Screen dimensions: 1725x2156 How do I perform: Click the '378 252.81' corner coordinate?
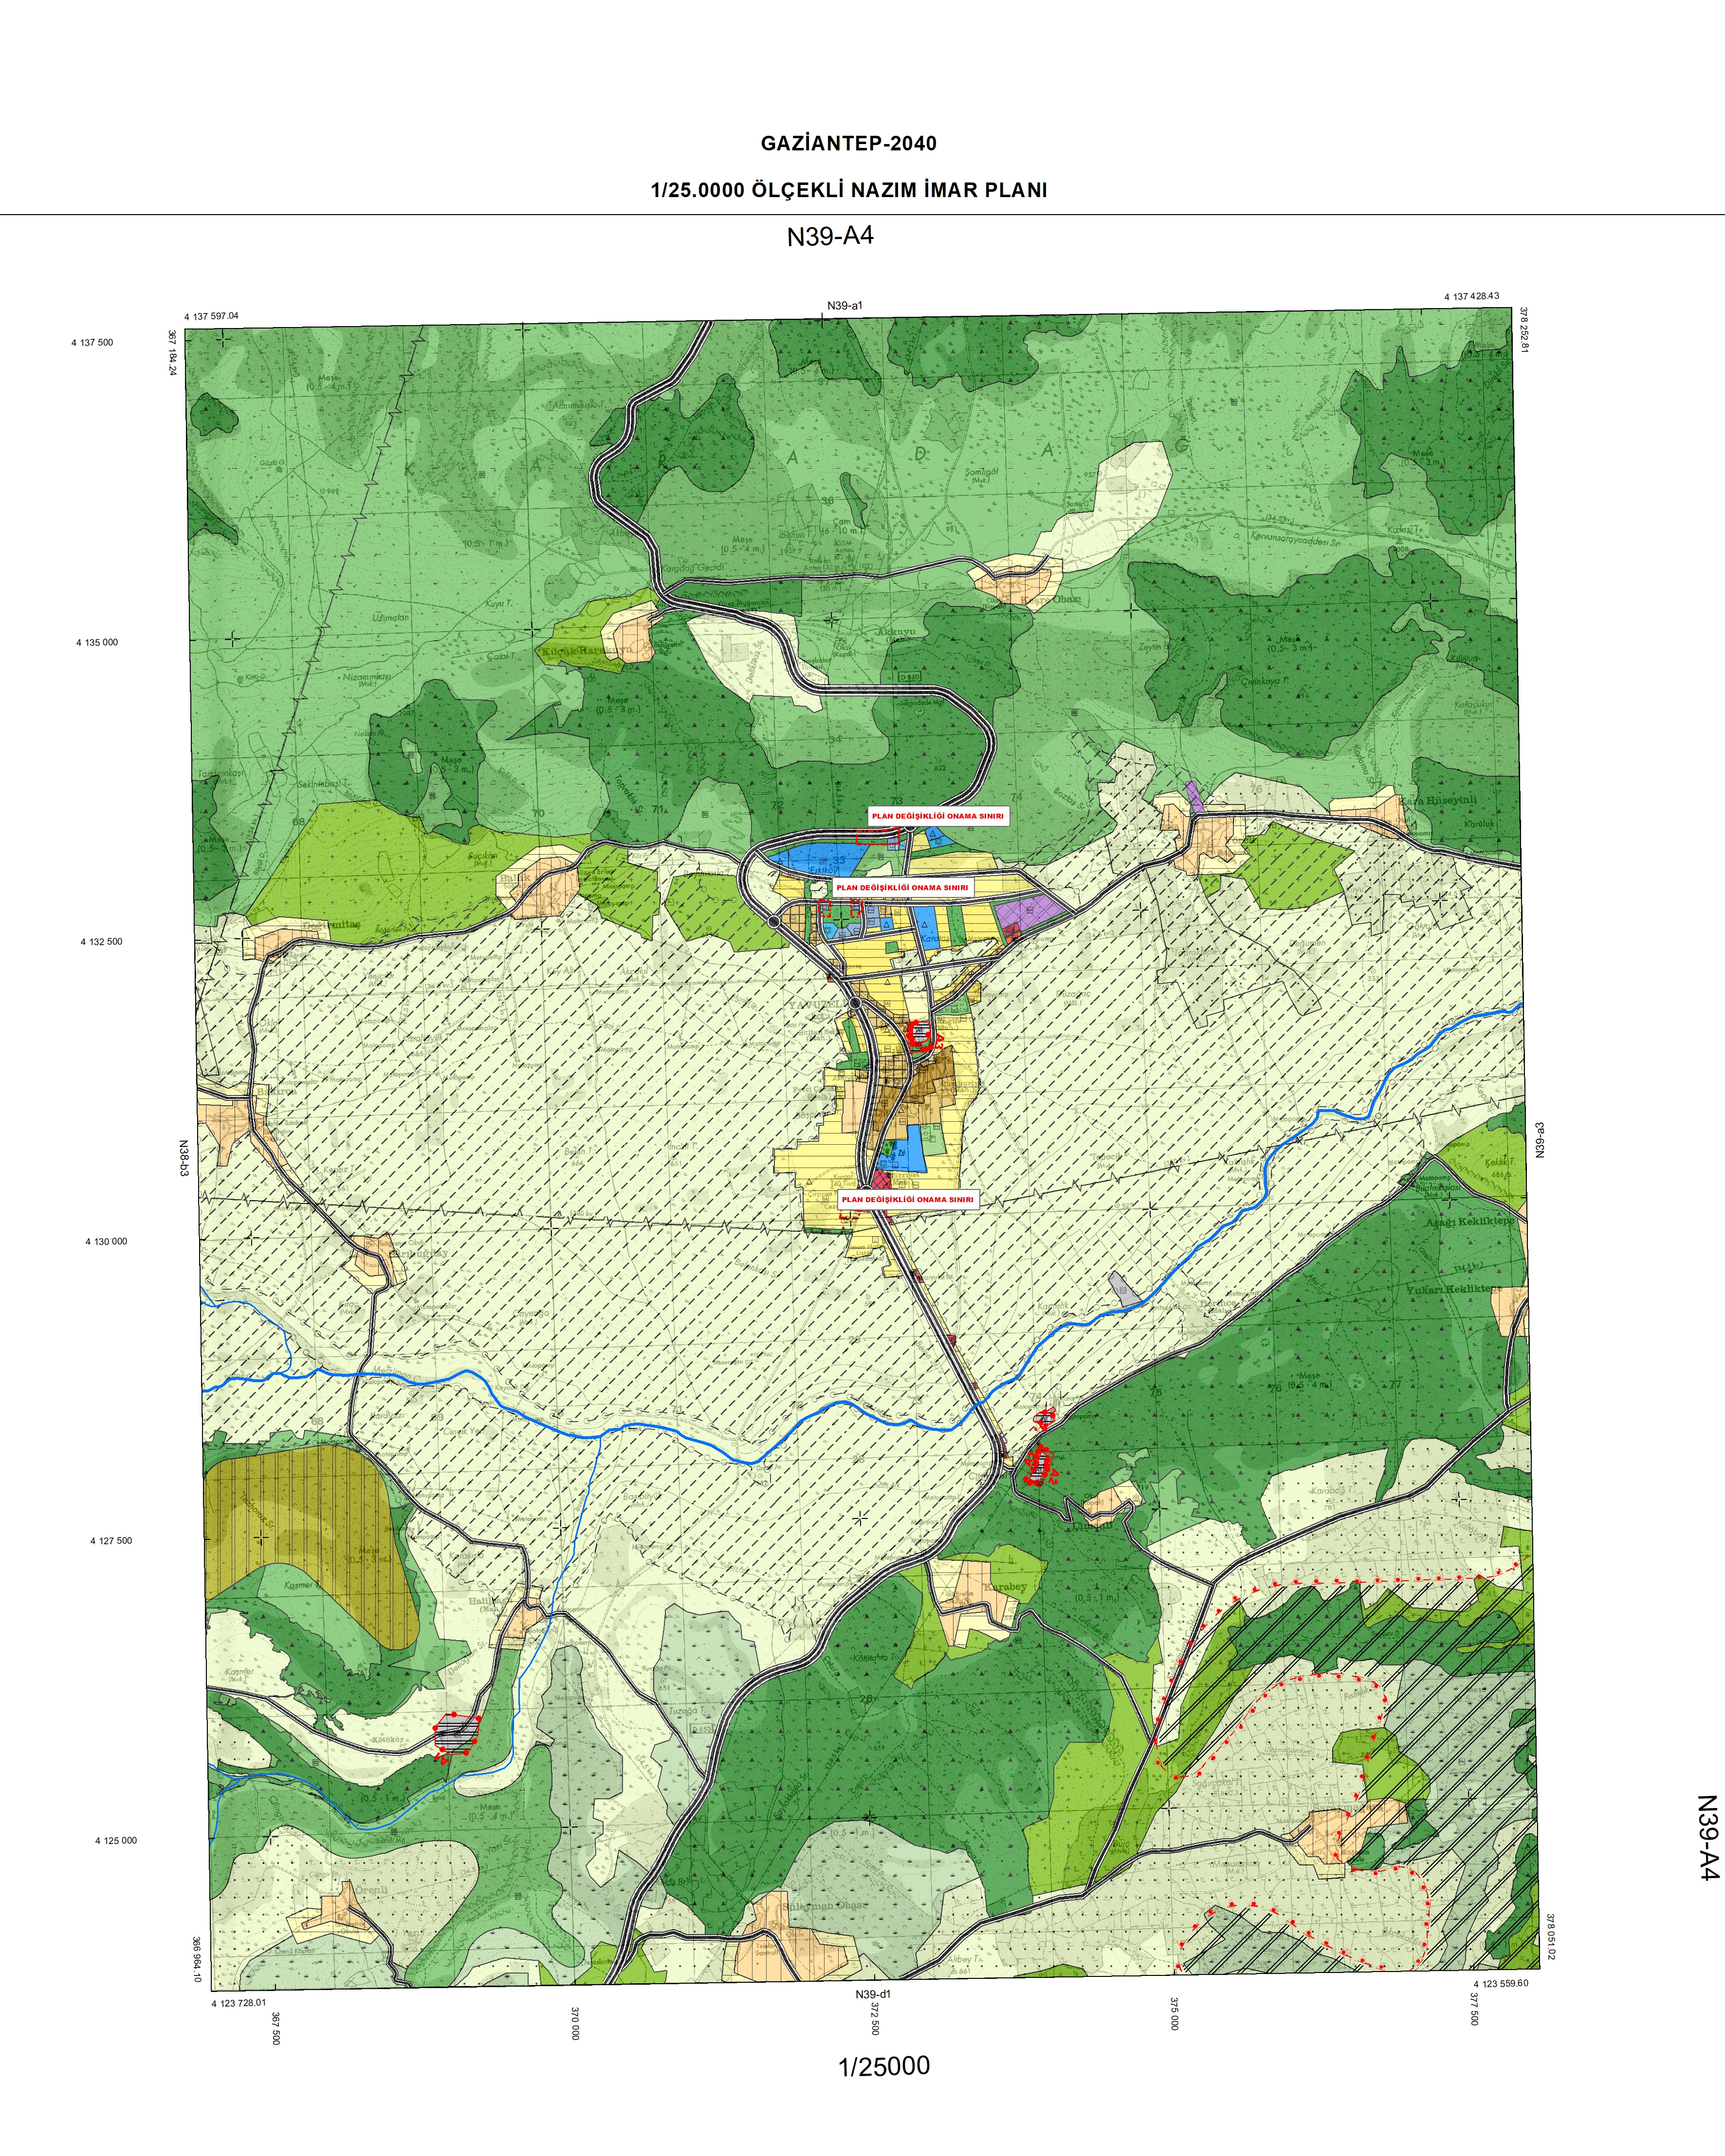1524,330
